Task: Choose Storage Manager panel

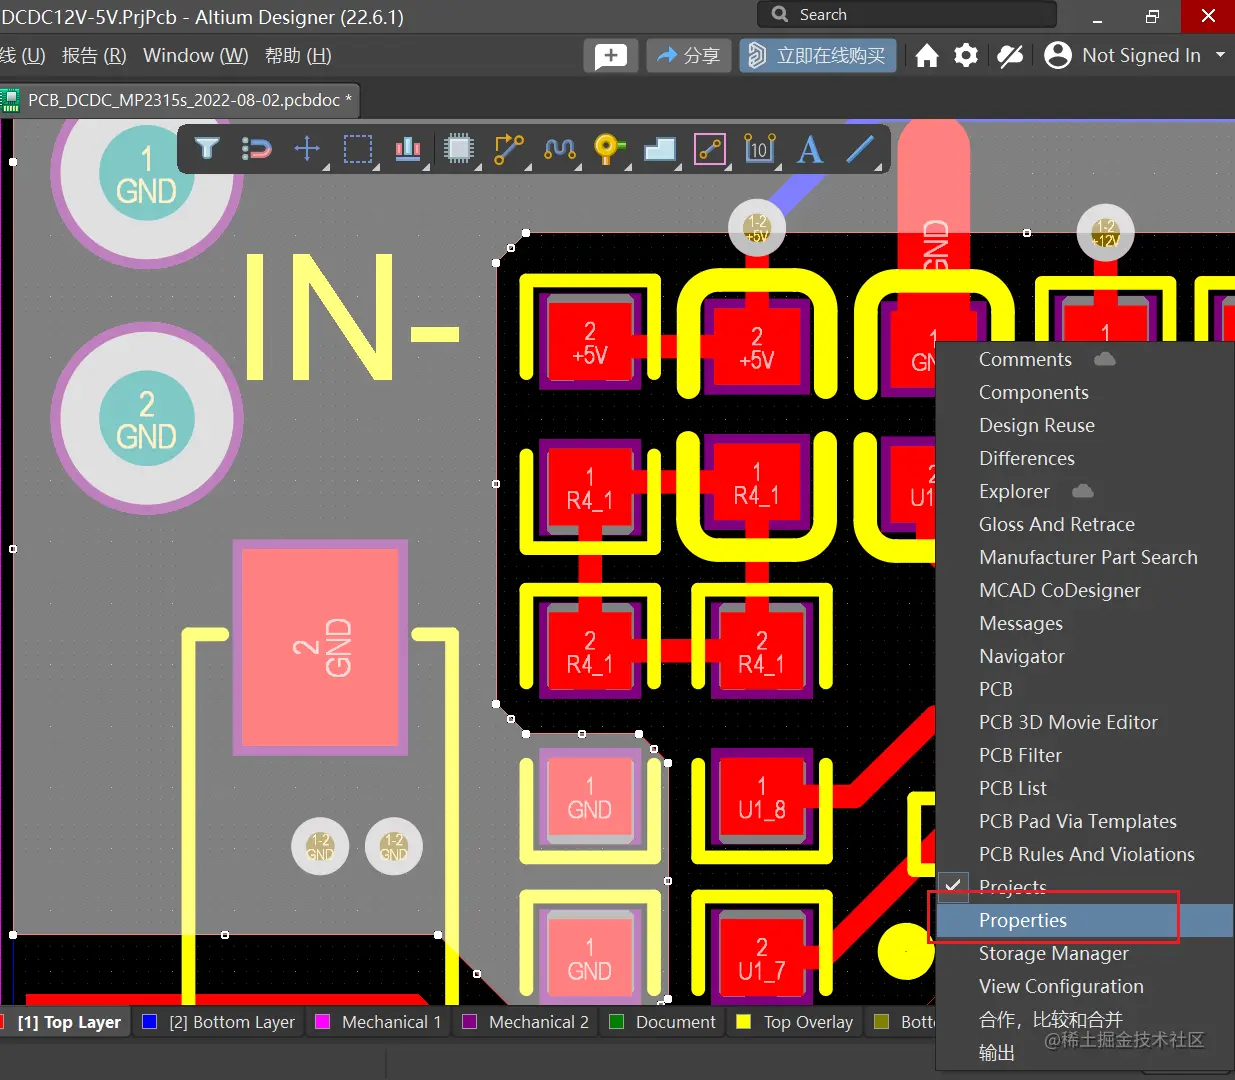Action: (1085, 953)
